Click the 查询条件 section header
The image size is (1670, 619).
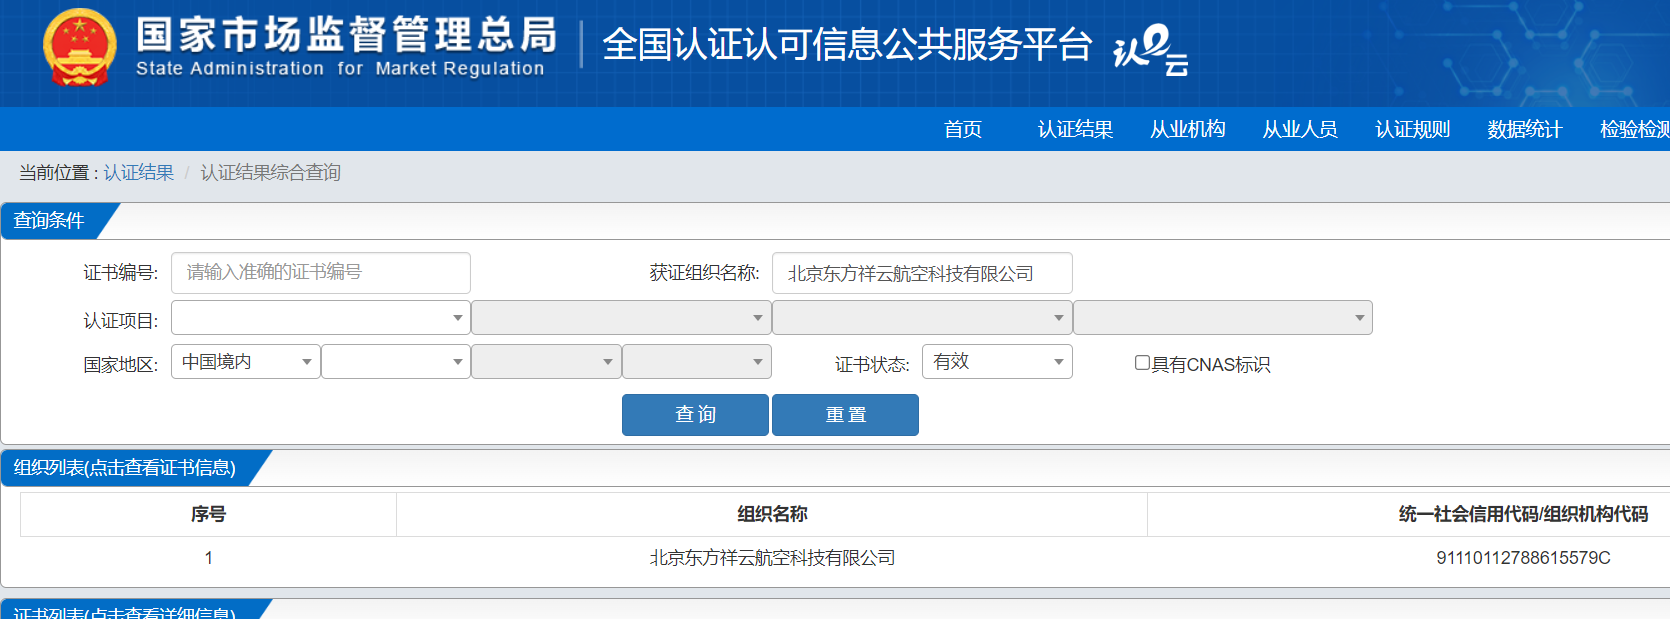click(x=50, y=220)
